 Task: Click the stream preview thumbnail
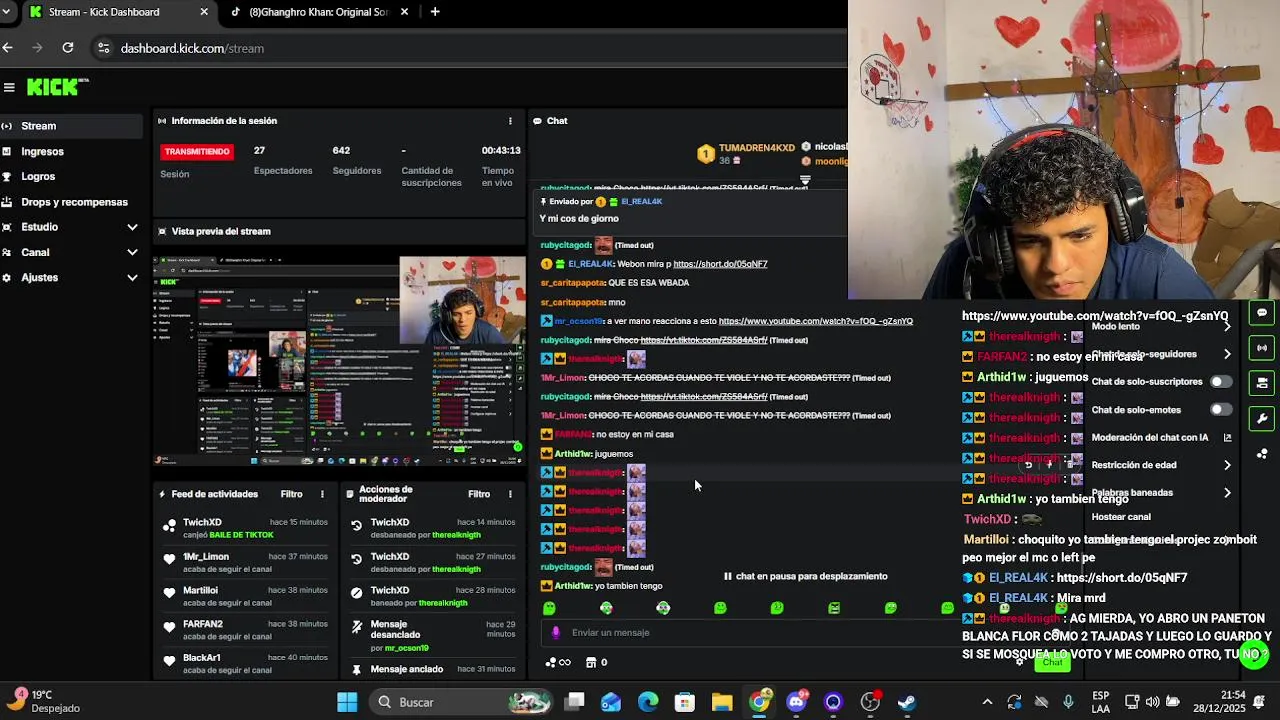click(339, 361)
